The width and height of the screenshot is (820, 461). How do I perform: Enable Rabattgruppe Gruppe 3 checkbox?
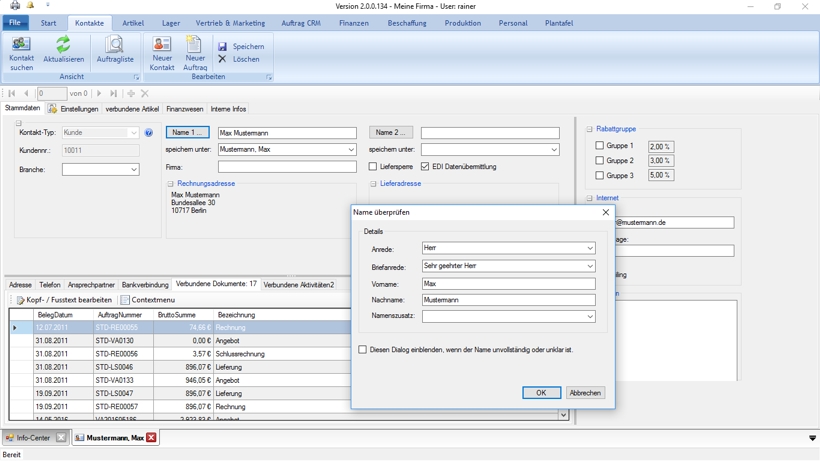point(600,175)
